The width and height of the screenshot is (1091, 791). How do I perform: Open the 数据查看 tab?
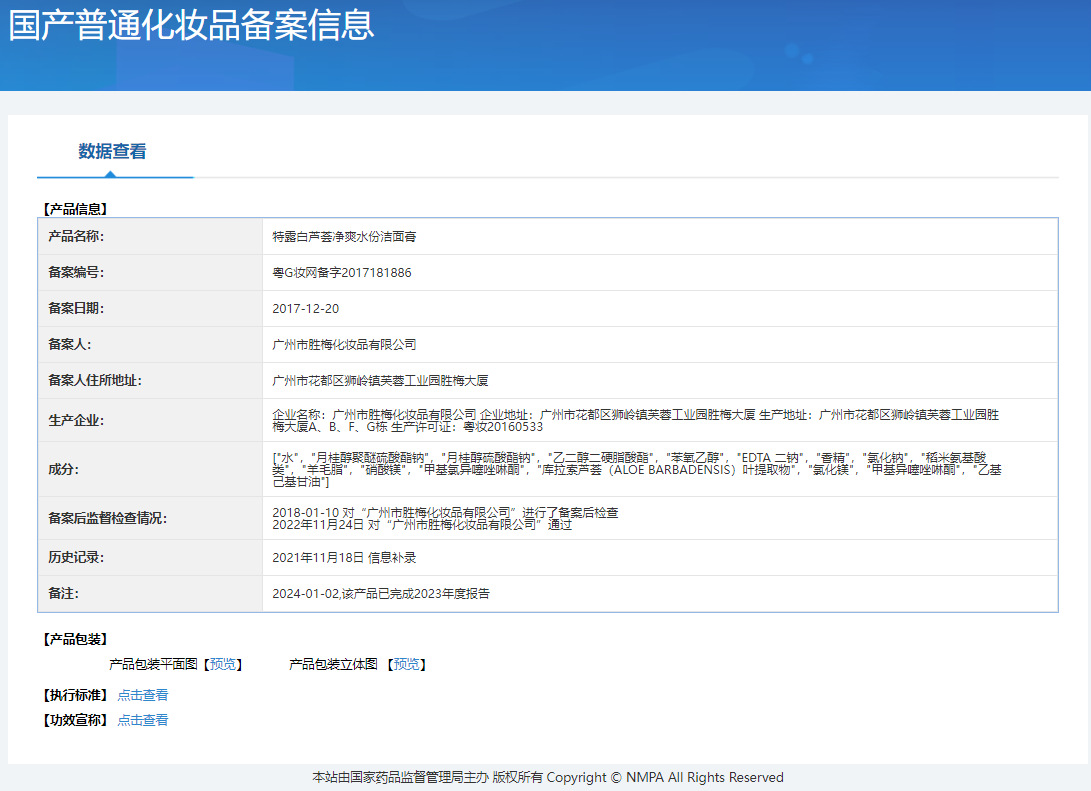coord(113,151)
